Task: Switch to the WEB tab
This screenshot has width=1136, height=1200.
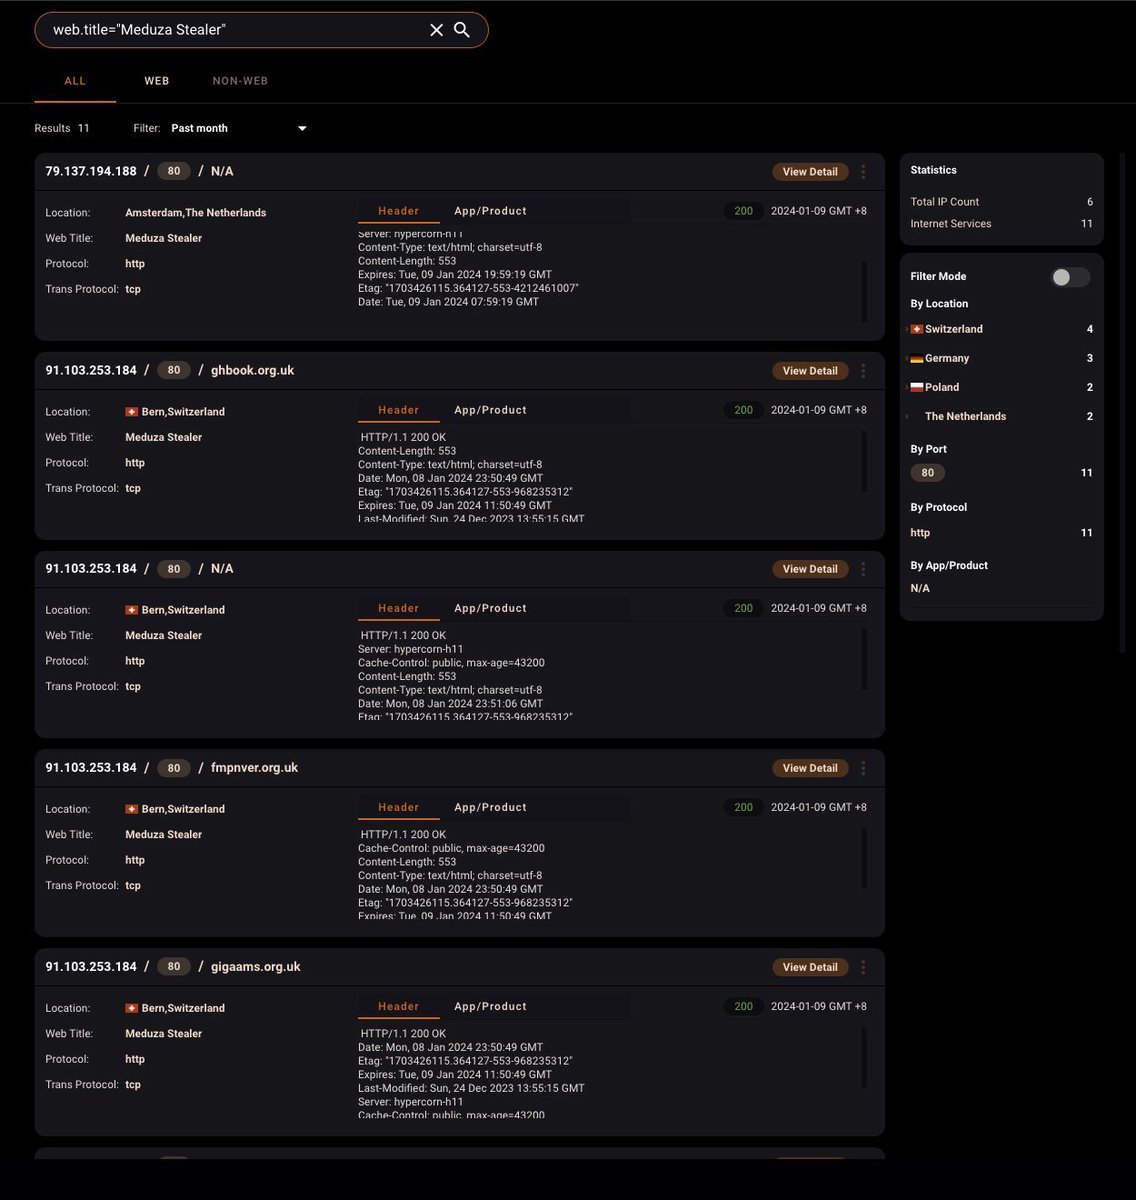Action: (x=156, y=81)
